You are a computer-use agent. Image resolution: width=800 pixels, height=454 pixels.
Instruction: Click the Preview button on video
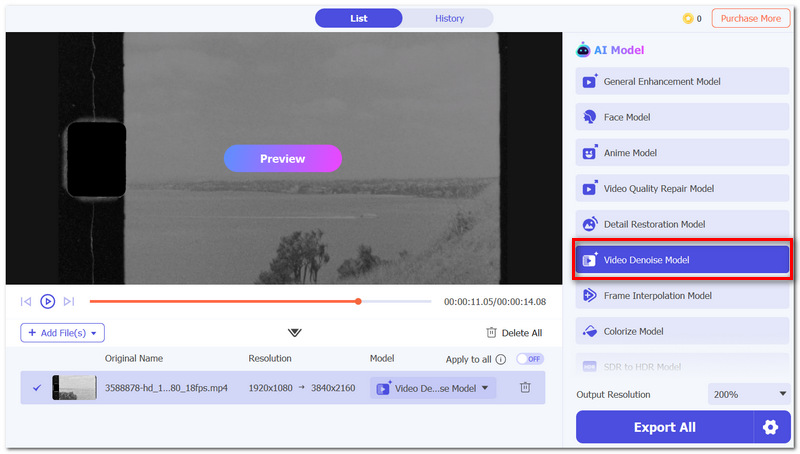(283, 159)
